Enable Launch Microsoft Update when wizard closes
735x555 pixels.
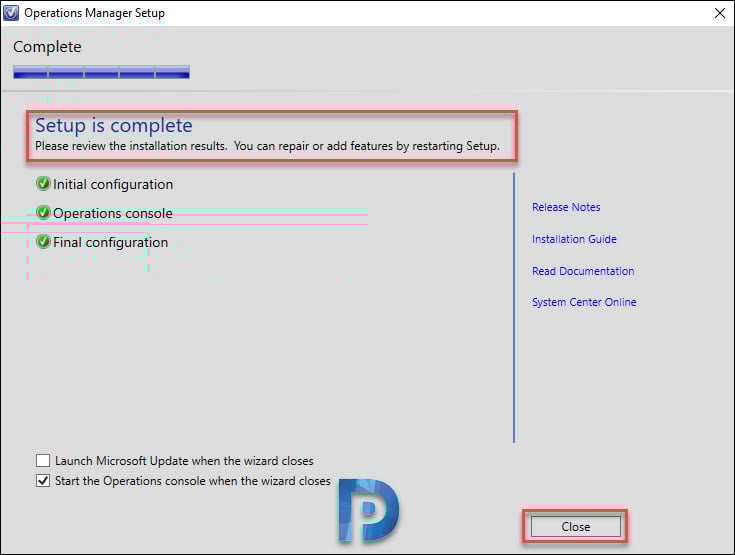tap(43, 461)
